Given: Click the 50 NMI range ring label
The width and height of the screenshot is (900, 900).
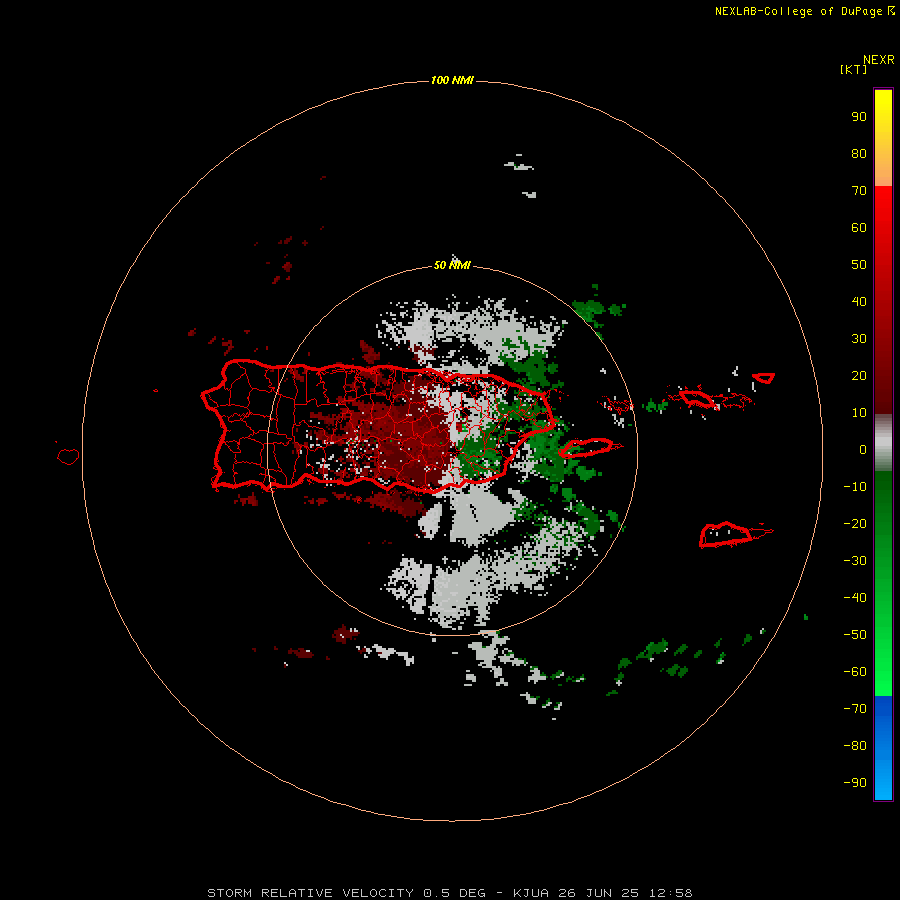Looking at the screenshot, I should pos(452,265).
